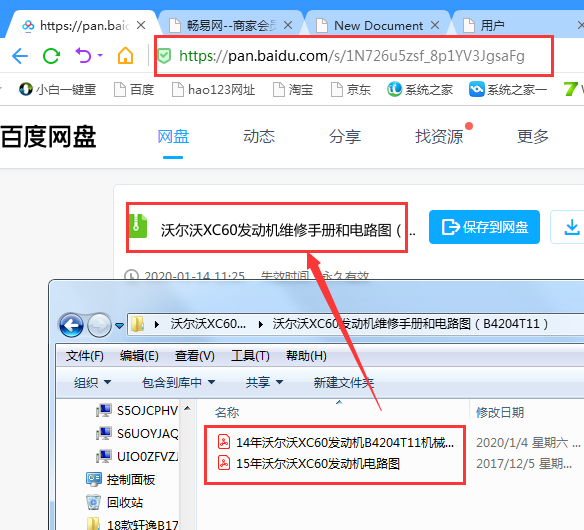The height and width of the screenshot is (530, 584).
Task: Click PDF icon of 14年沃尔沃 file
Action: click(223, 442)
